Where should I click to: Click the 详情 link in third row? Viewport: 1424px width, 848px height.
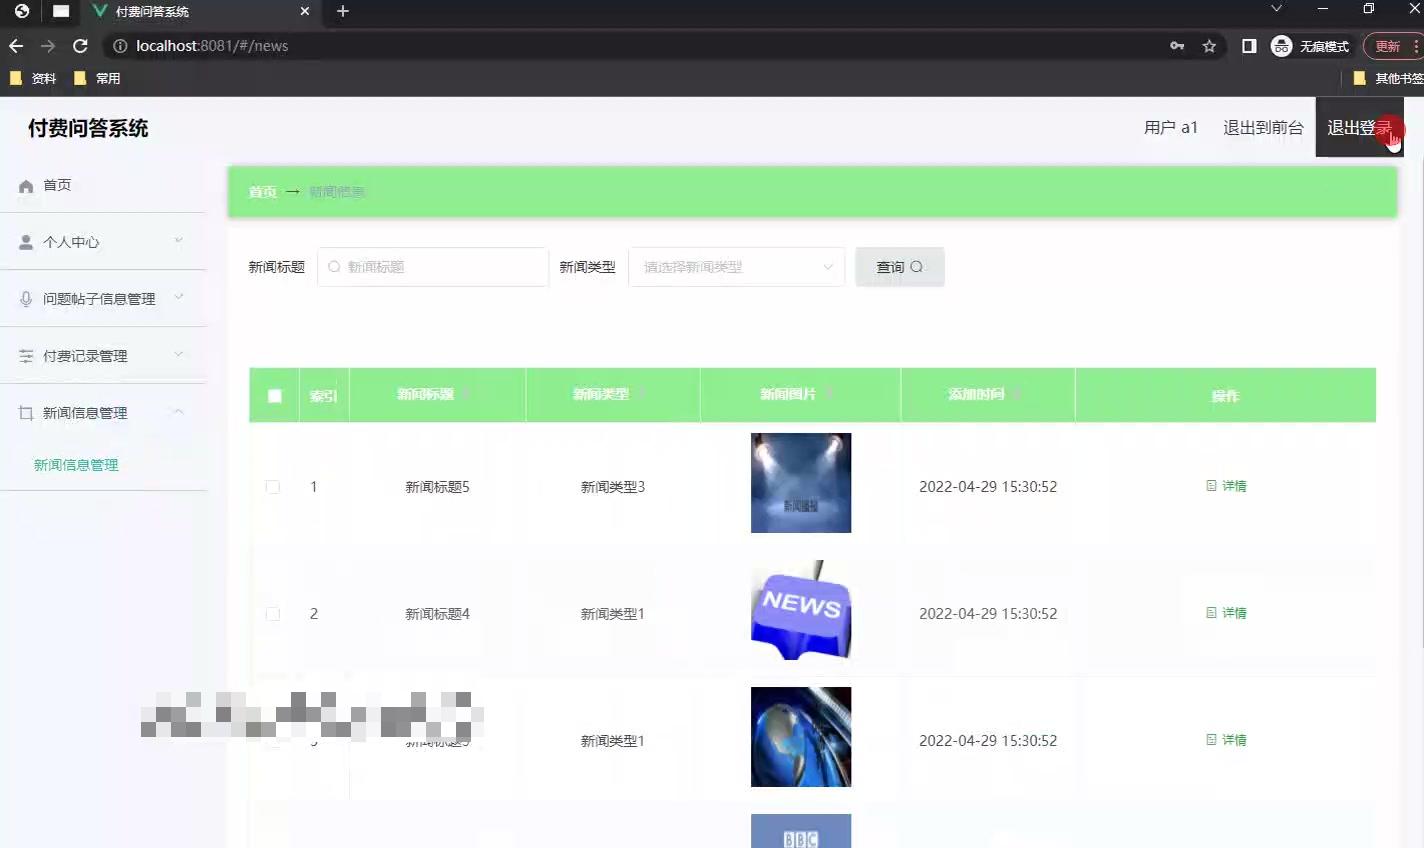pos(1226,740)
